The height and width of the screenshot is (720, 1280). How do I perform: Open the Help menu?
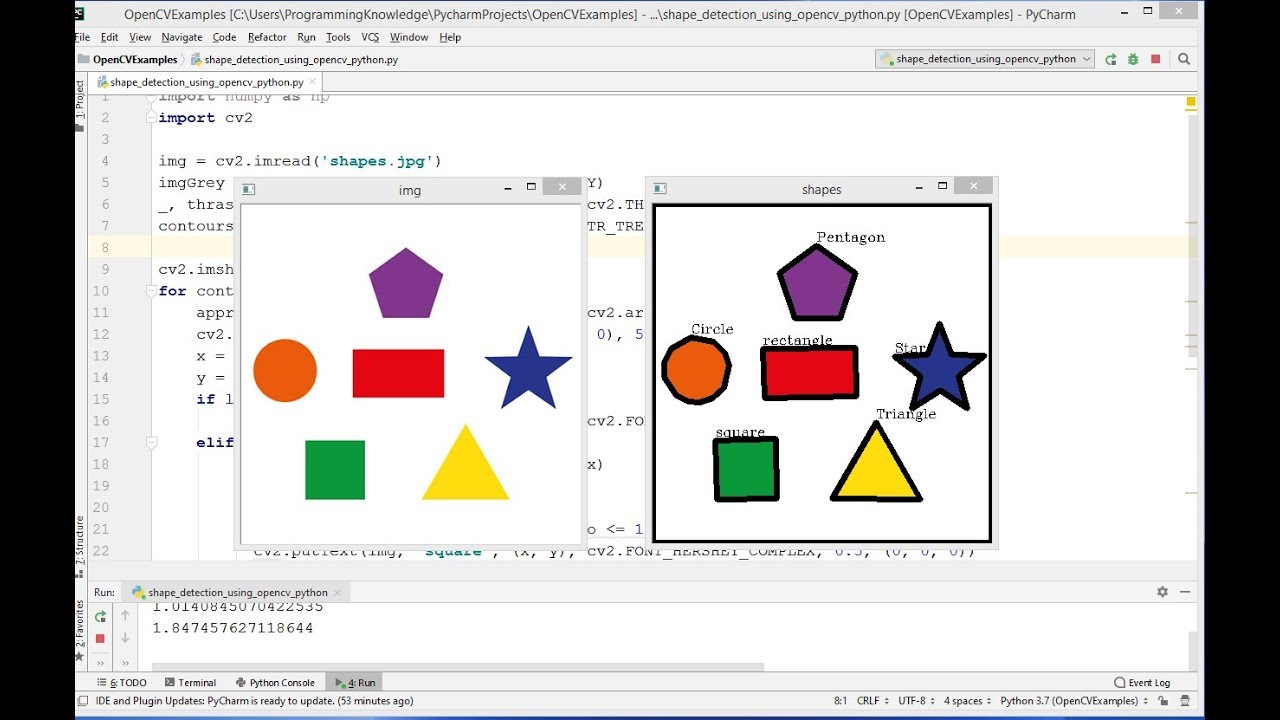coord(450,37)
